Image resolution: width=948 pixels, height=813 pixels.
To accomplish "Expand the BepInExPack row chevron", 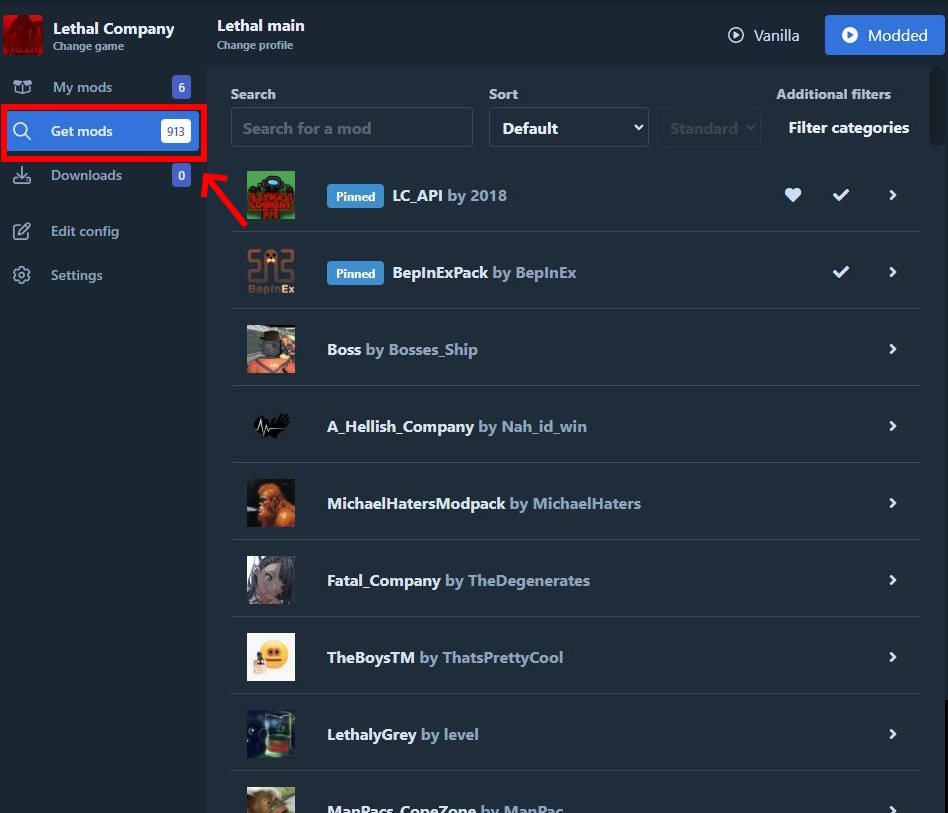I will [x=892, y=272].
